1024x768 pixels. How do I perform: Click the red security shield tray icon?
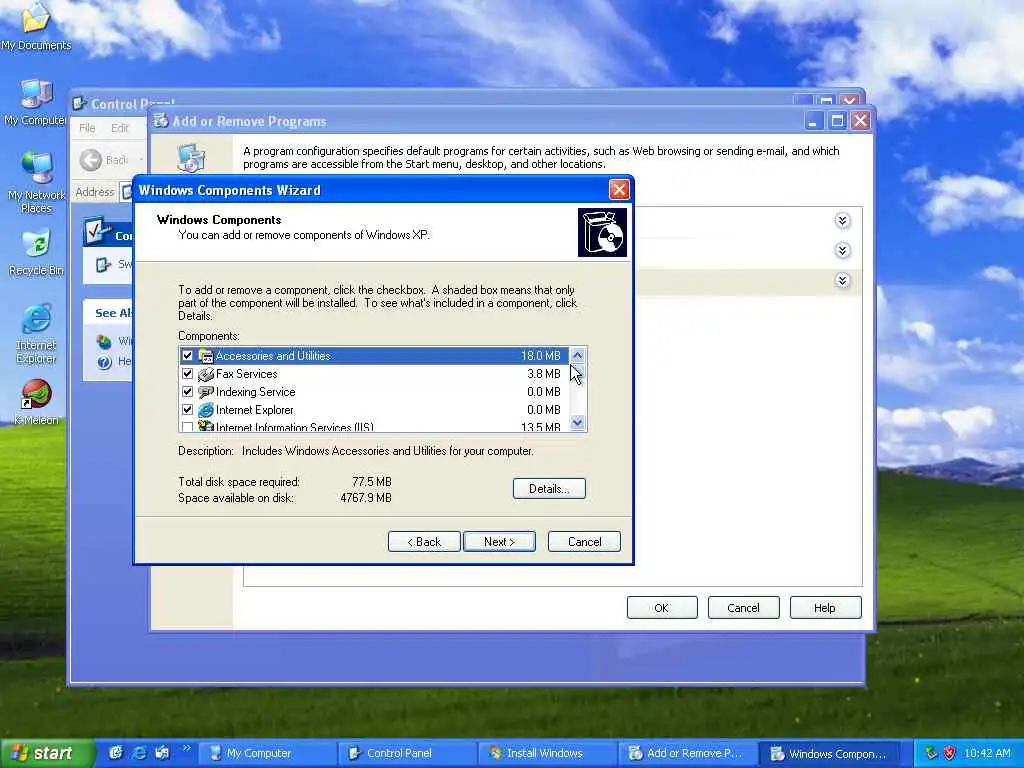click(x=950, y=753)
